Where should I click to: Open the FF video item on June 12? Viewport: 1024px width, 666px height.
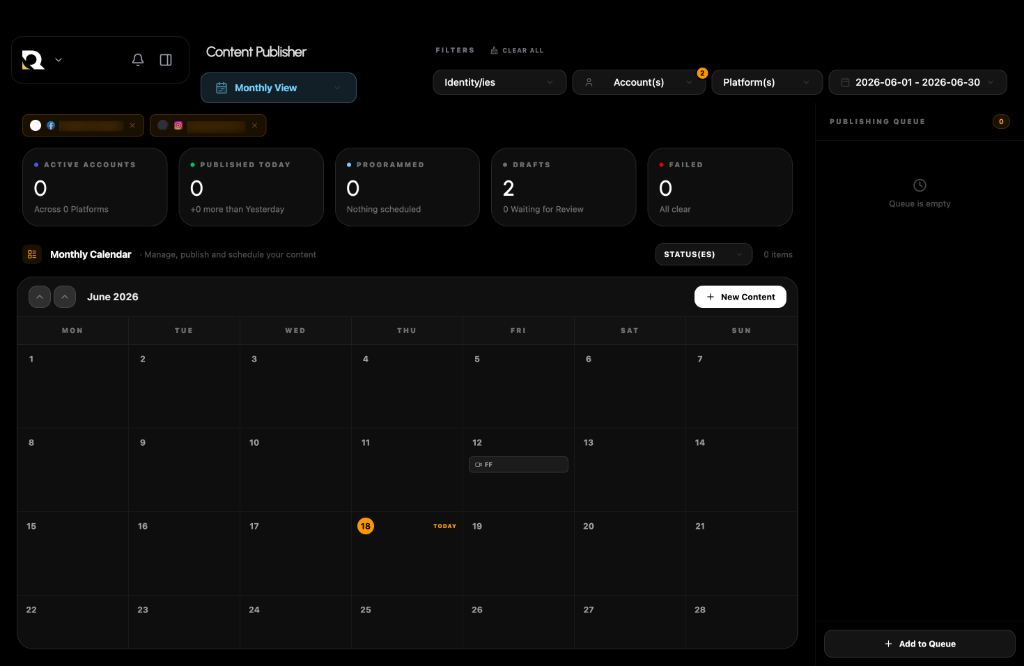pos(519,464)
